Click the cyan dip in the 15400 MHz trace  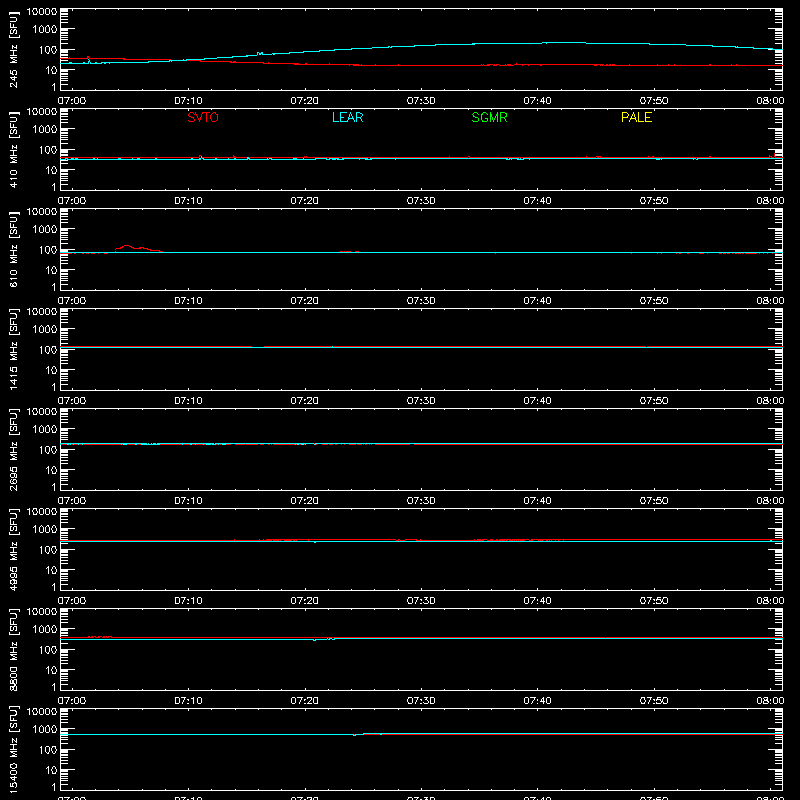click(x=355, y=735)
